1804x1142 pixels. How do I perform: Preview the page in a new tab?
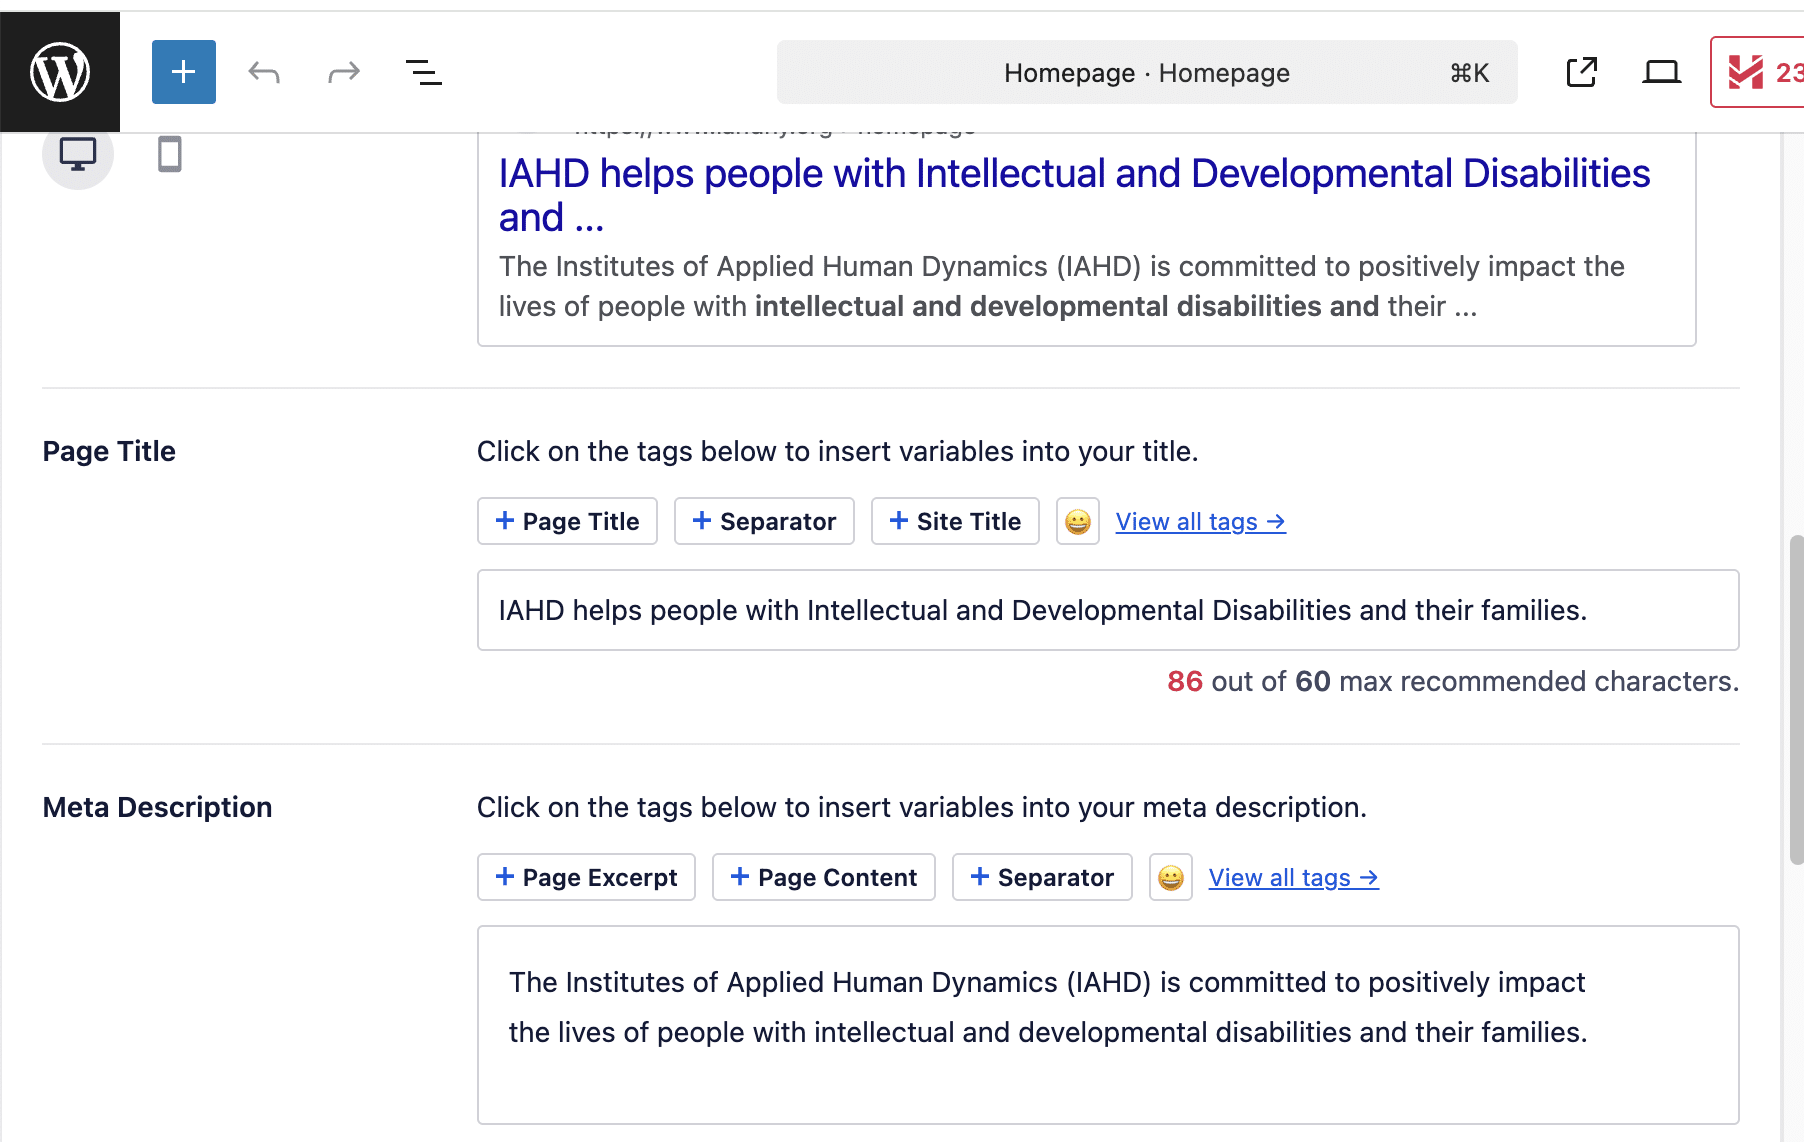pyautogui.click(x=1580, y=71)
